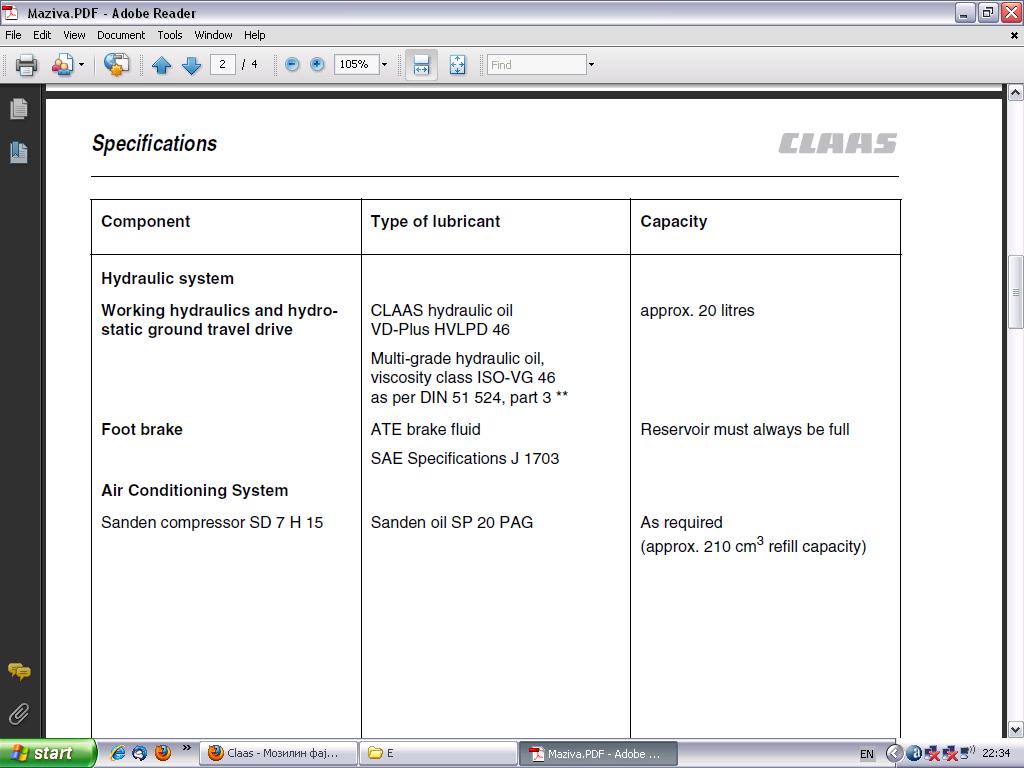Click the Air Conditioning System heading
1024x768 pixels.
[x=195, y=490]
